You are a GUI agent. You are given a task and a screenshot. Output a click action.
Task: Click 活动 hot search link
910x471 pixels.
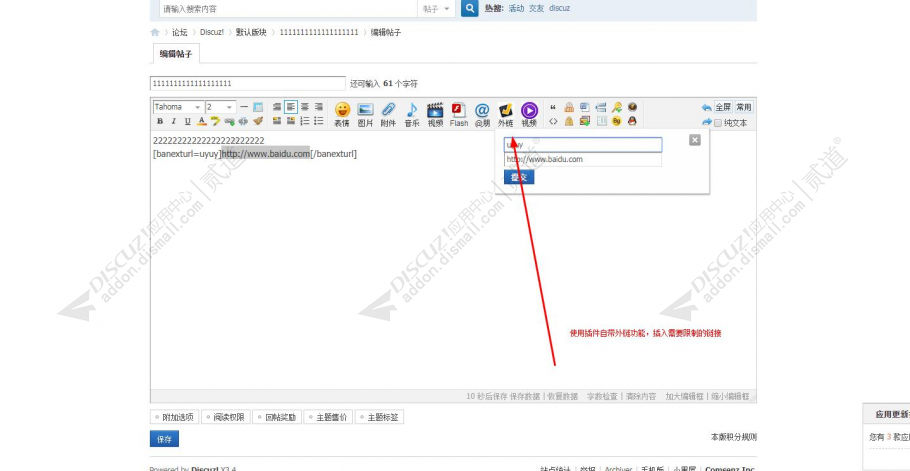point(516,9)
